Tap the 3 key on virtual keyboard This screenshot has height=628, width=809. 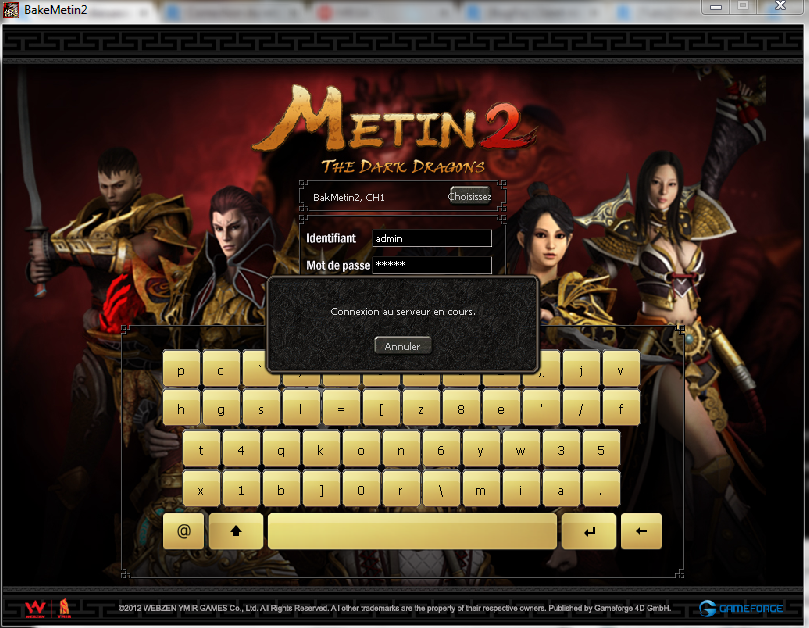coord(561,450)
